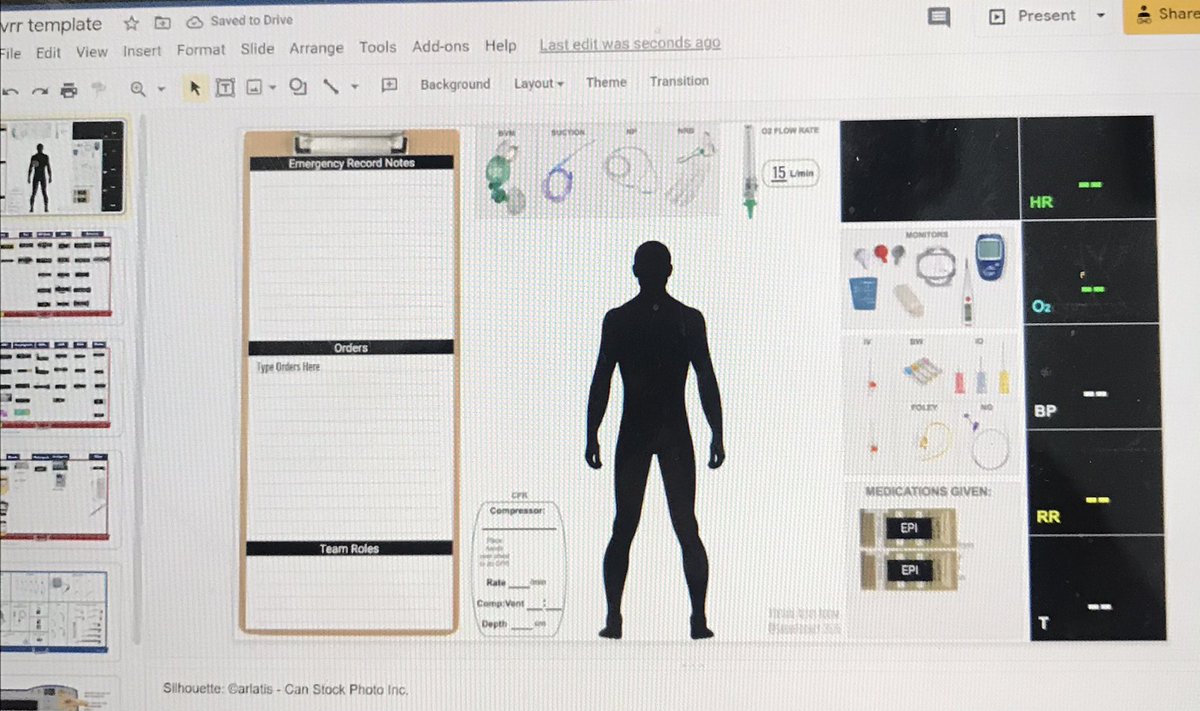Screen dimensions: 1200x711
Task: Open the Slide menu
Action: click(x=257, y=49)
